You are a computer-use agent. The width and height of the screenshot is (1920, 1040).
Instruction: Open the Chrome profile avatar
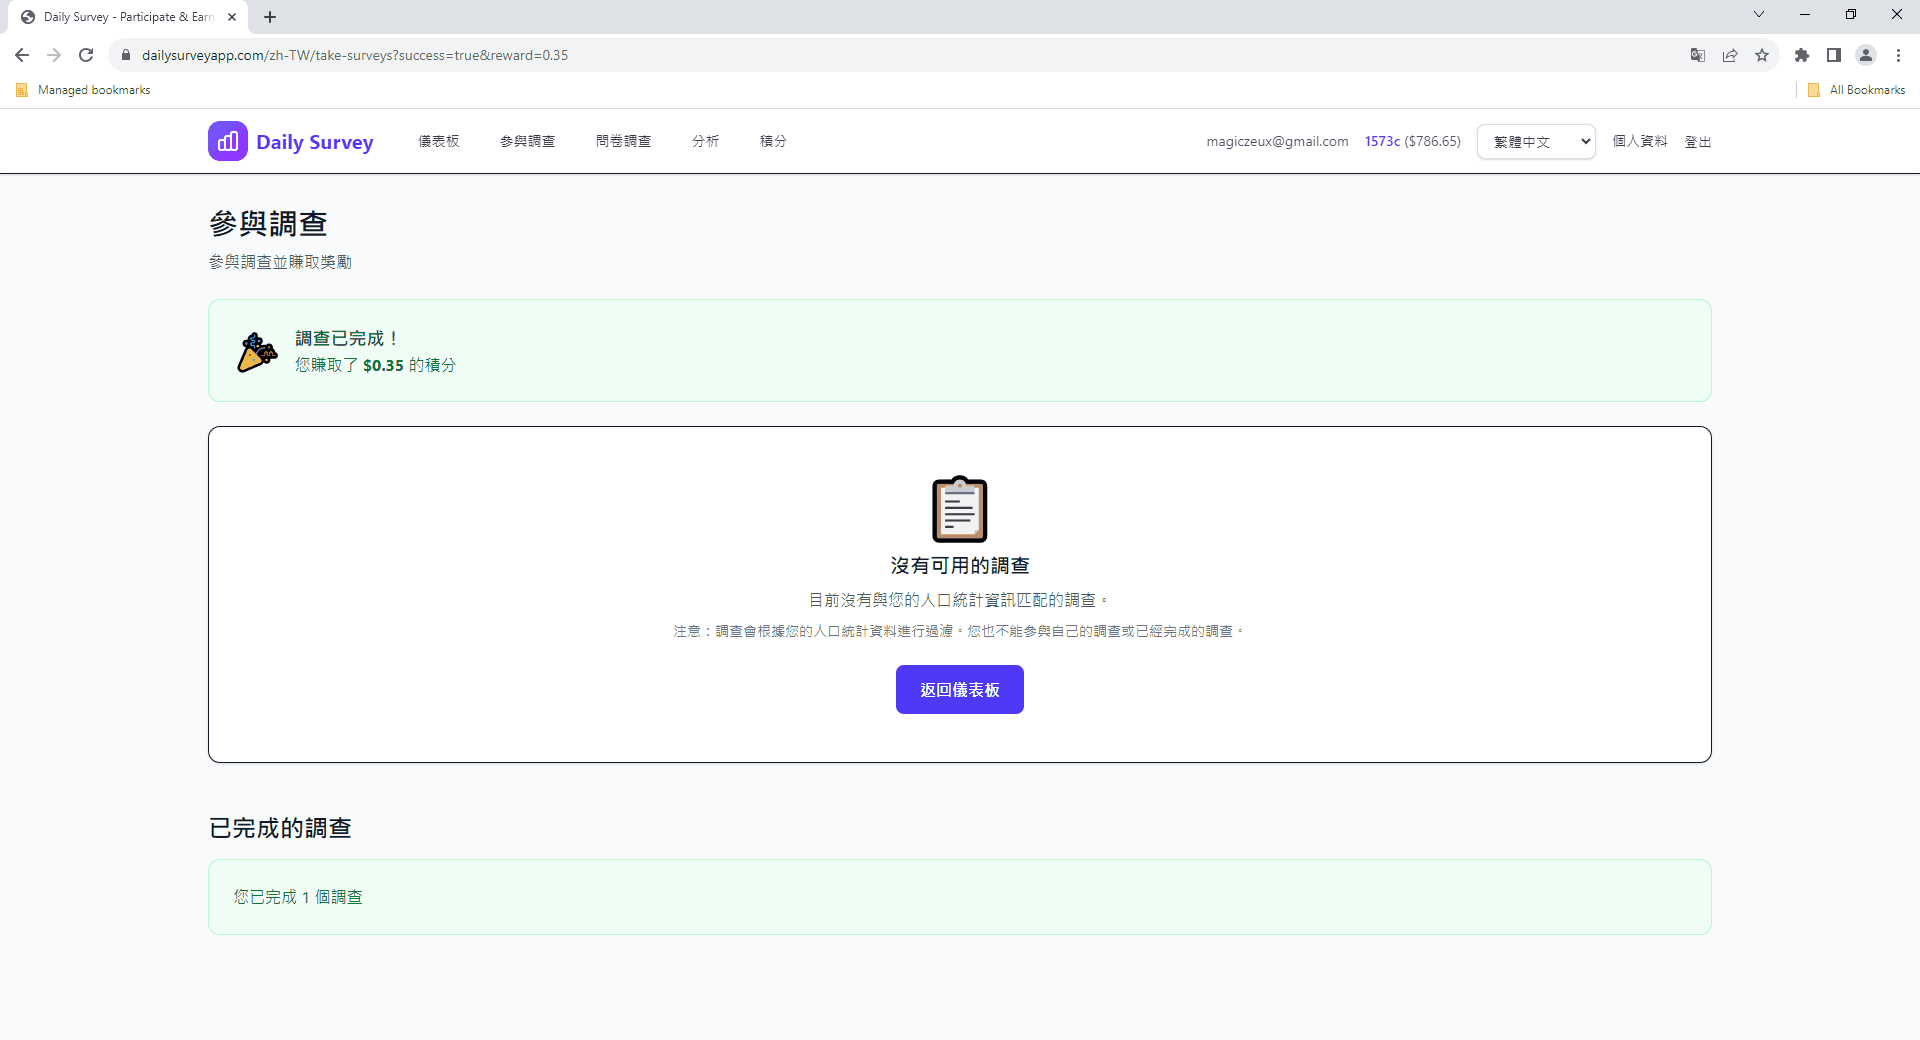(x=1866, y=55)
